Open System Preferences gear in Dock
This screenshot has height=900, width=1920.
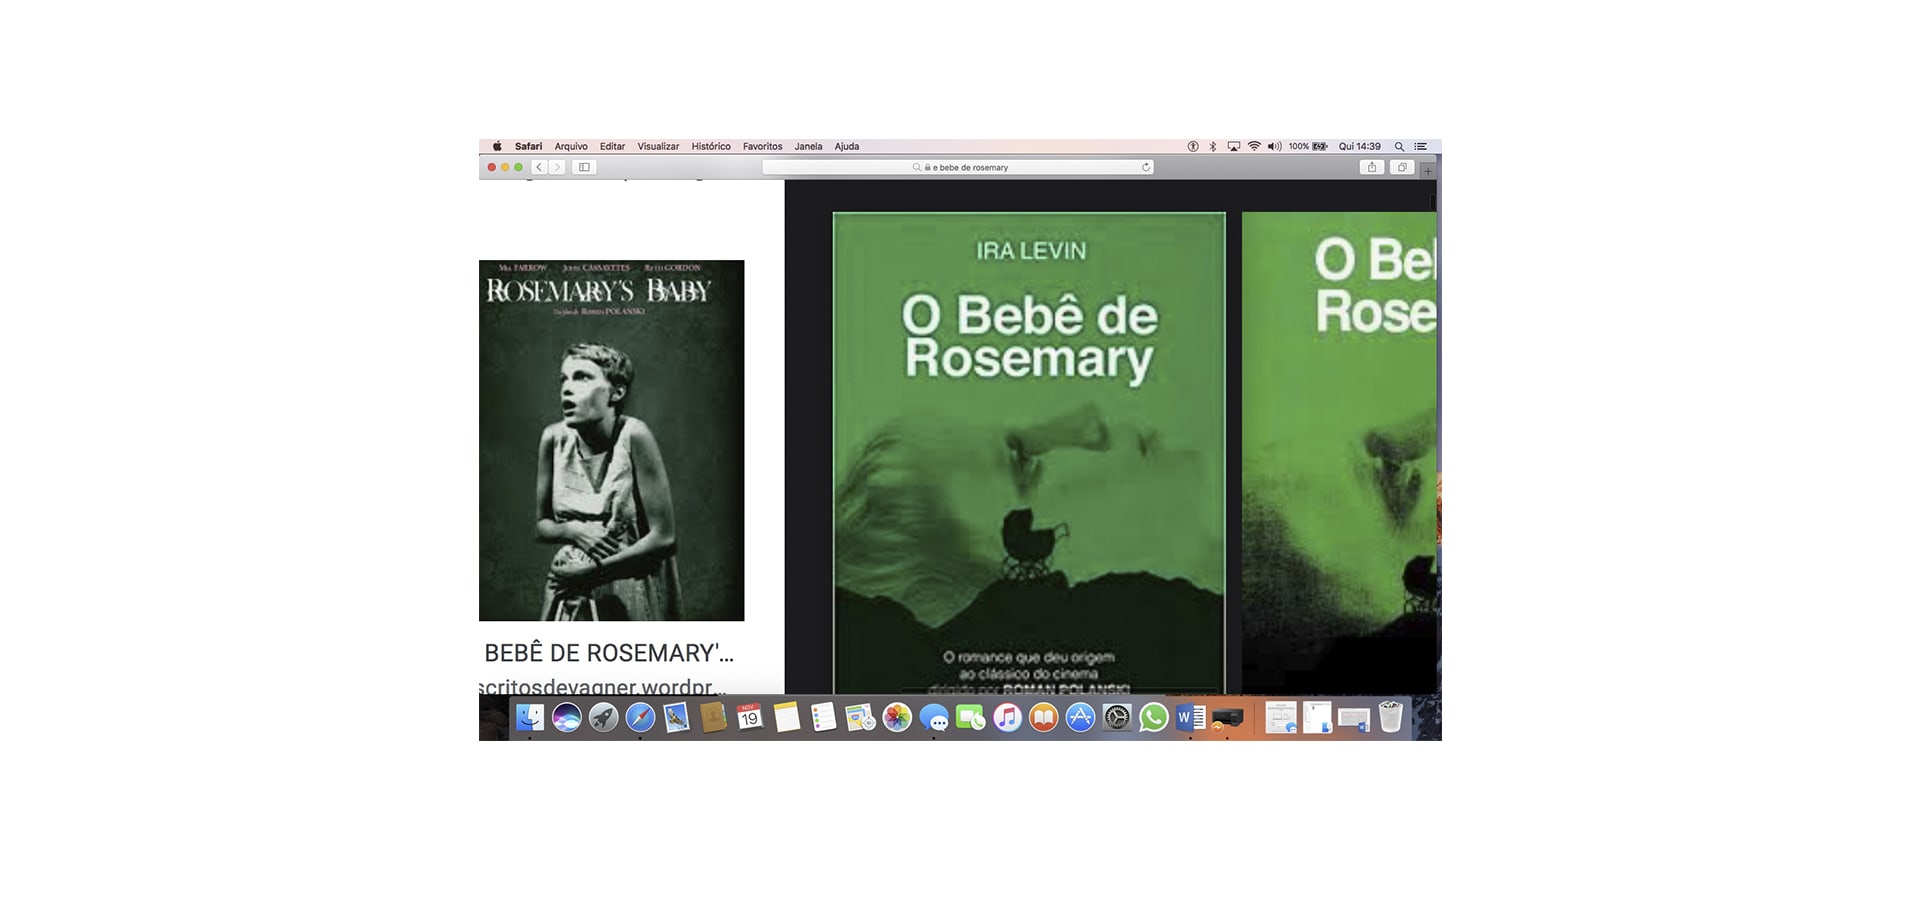click(1117, 717)
